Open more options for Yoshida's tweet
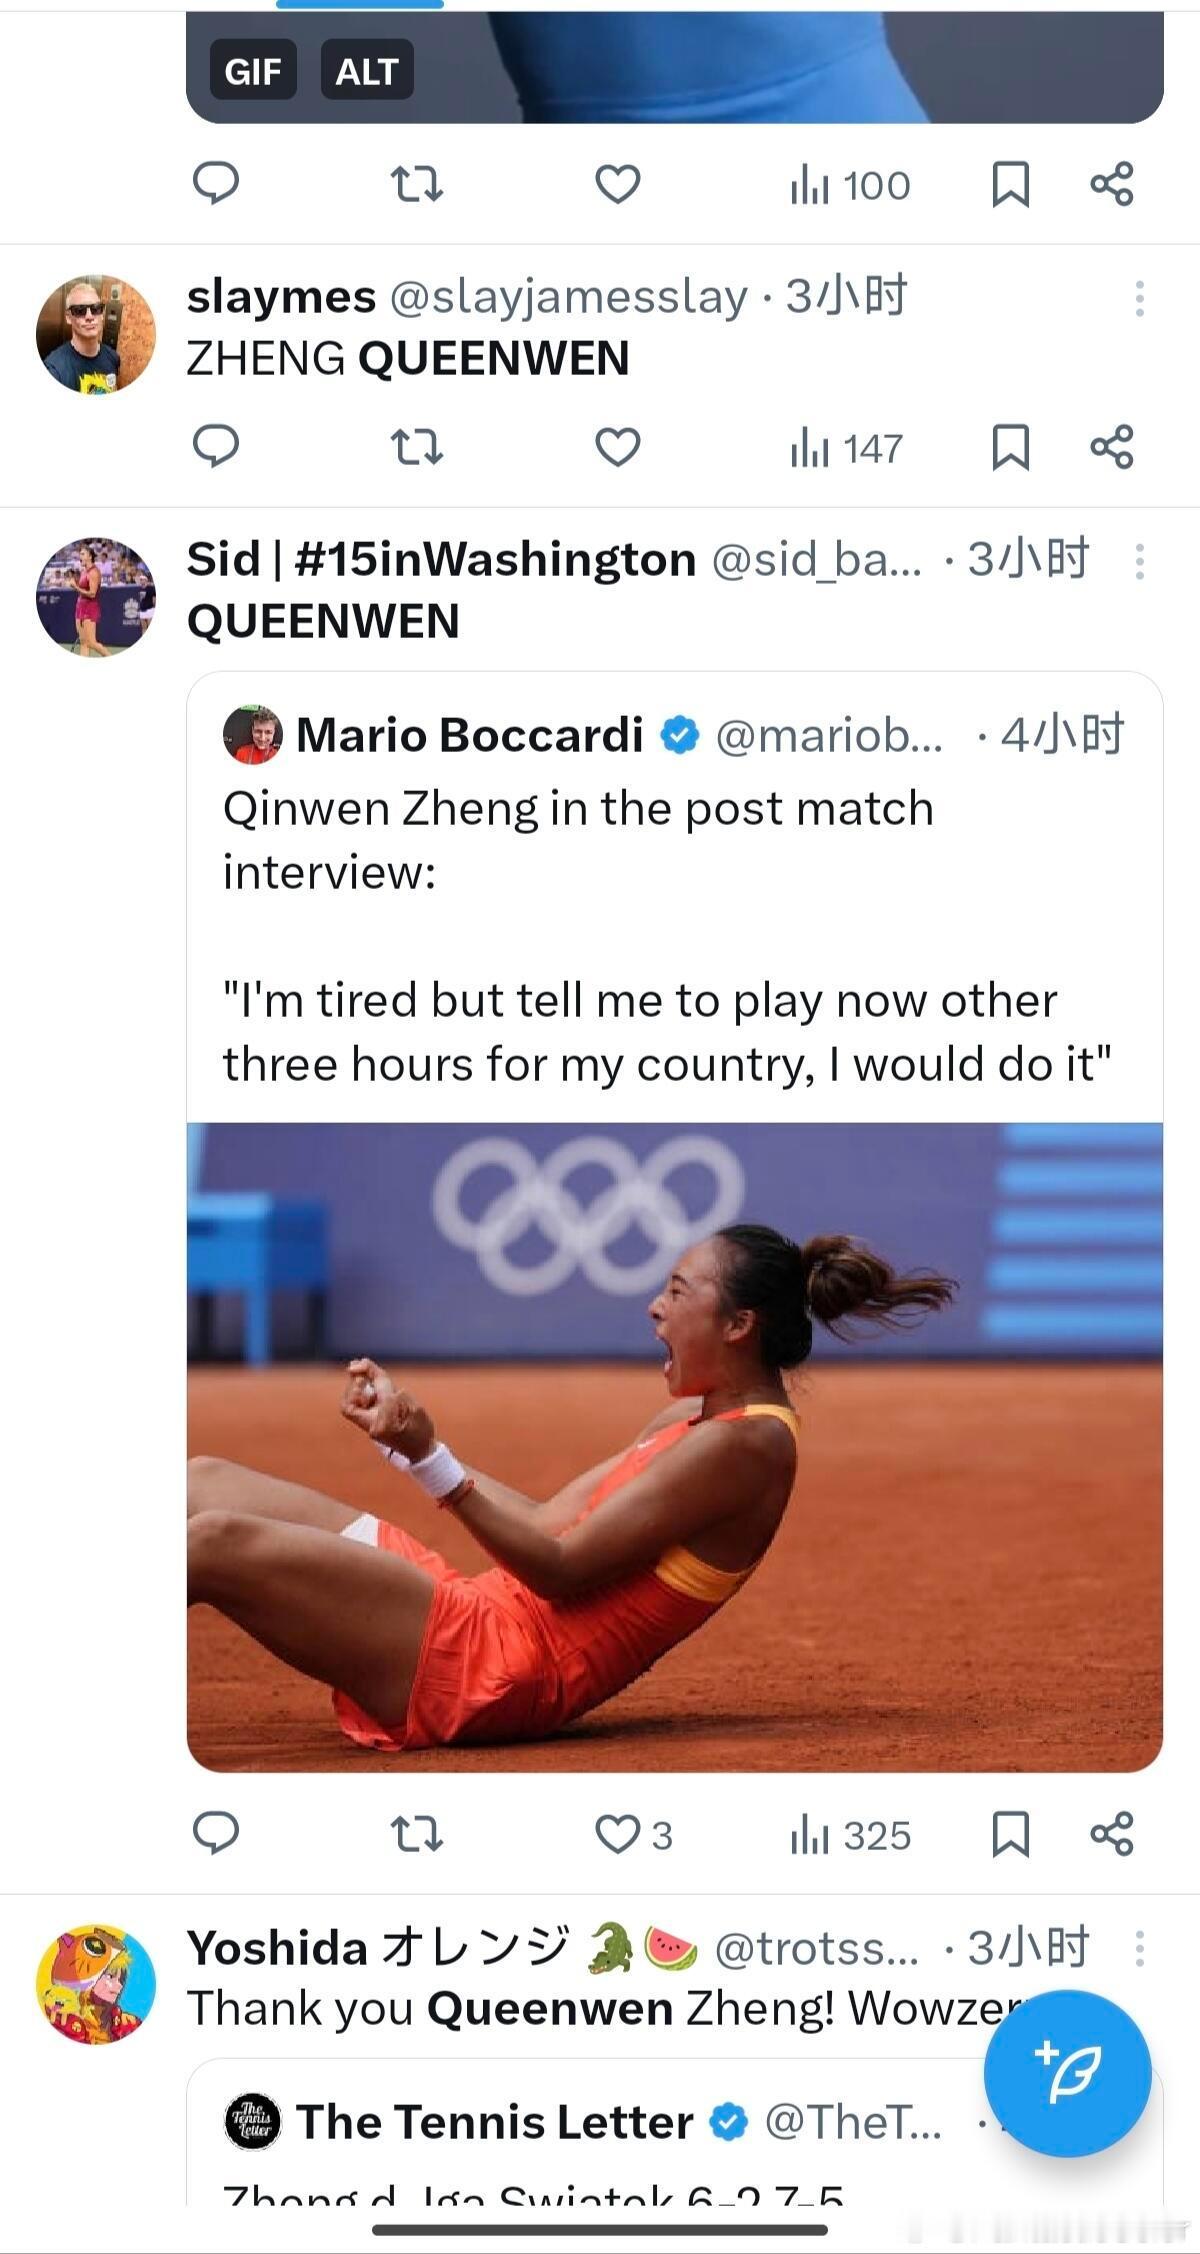1200x2254 pixels. [x=1139, y=1949]
